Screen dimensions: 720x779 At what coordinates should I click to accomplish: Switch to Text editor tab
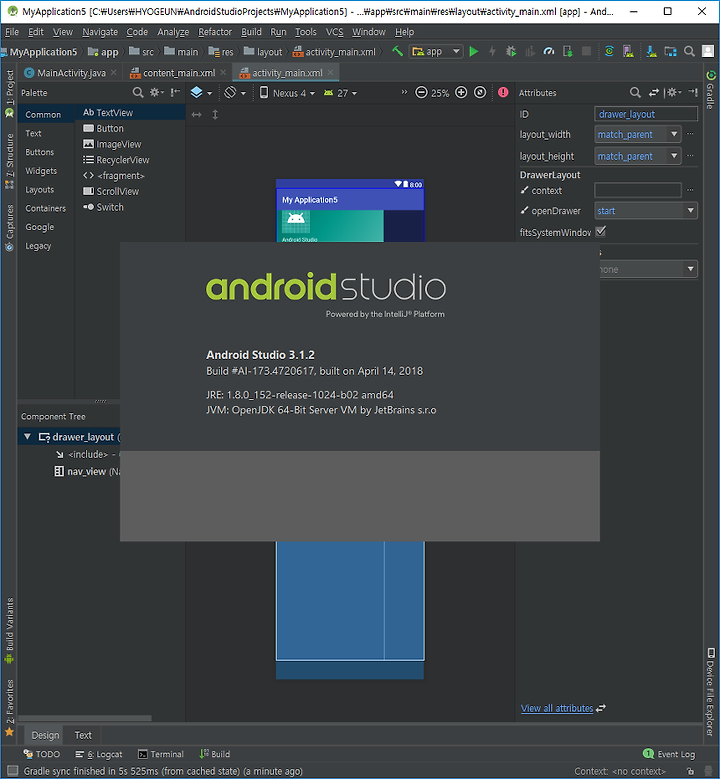pos(83,735)
